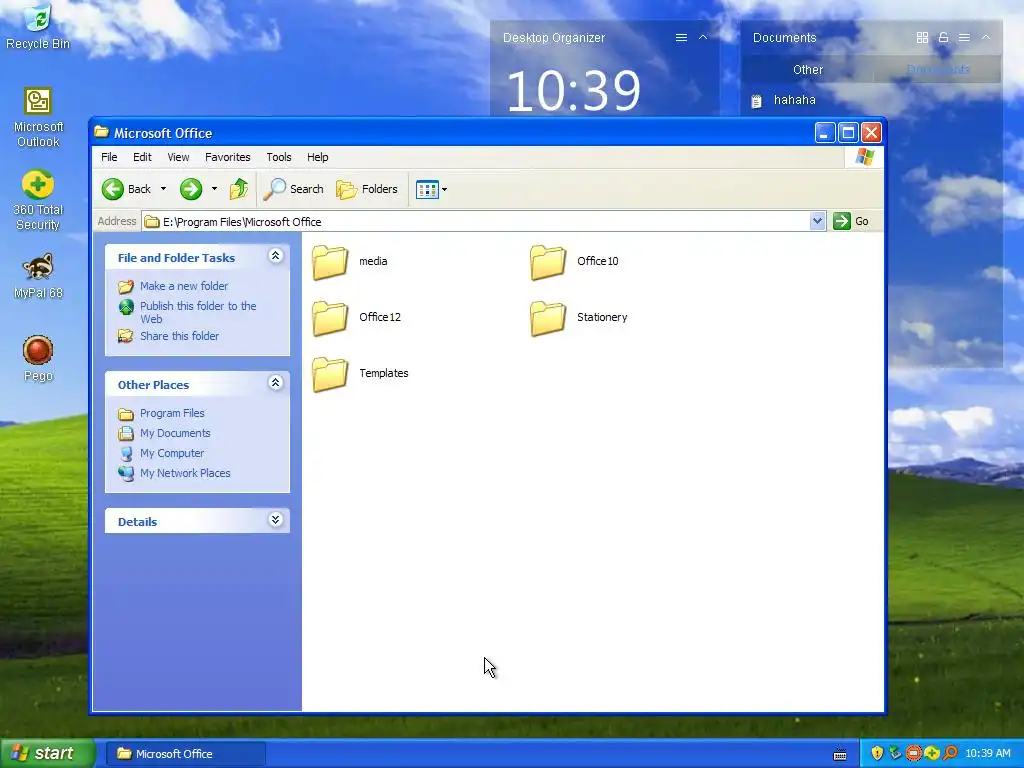
Task: Open My Computer from Other Places
Action: (x=172, y=453)
